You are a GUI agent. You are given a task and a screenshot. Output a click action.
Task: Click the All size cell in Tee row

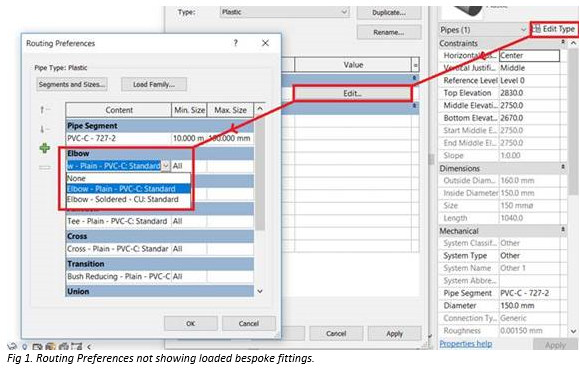pyautogui.click(x=189, y=221)
